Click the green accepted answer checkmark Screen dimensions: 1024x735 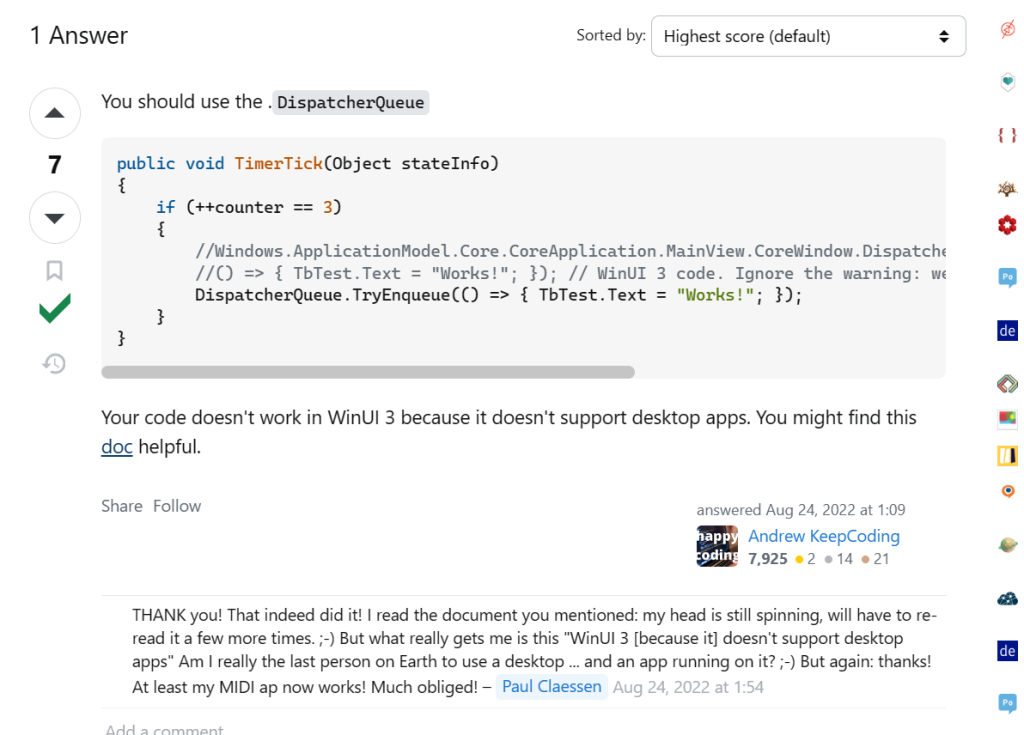(55, 309)
